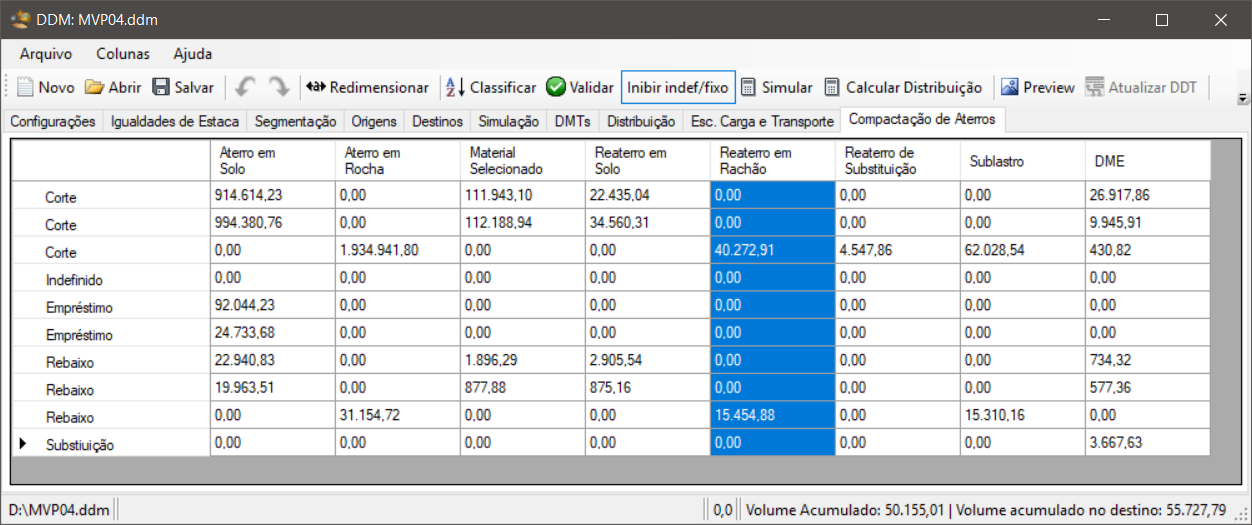This screenshot has width=1252, height=525.
Task: Click the Simular calculator button
Action: pos(776,87)
